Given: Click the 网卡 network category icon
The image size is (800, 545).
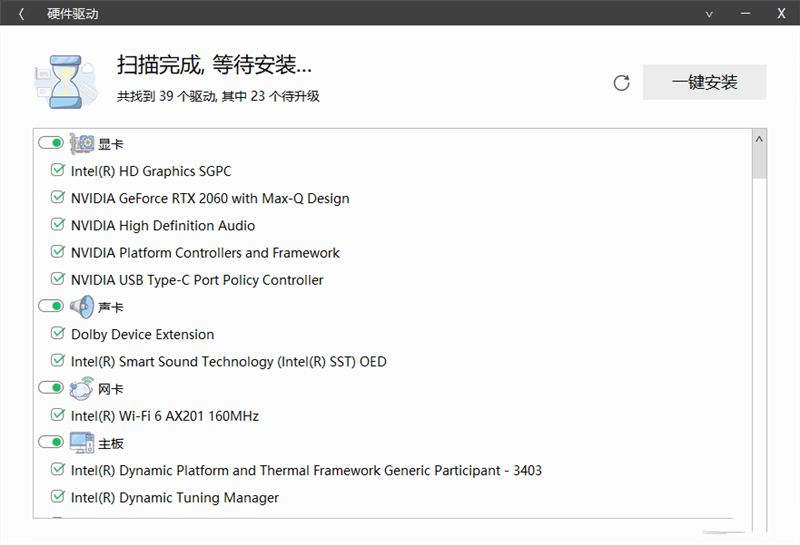Looking at the screenshot, I should coord(82,388).
